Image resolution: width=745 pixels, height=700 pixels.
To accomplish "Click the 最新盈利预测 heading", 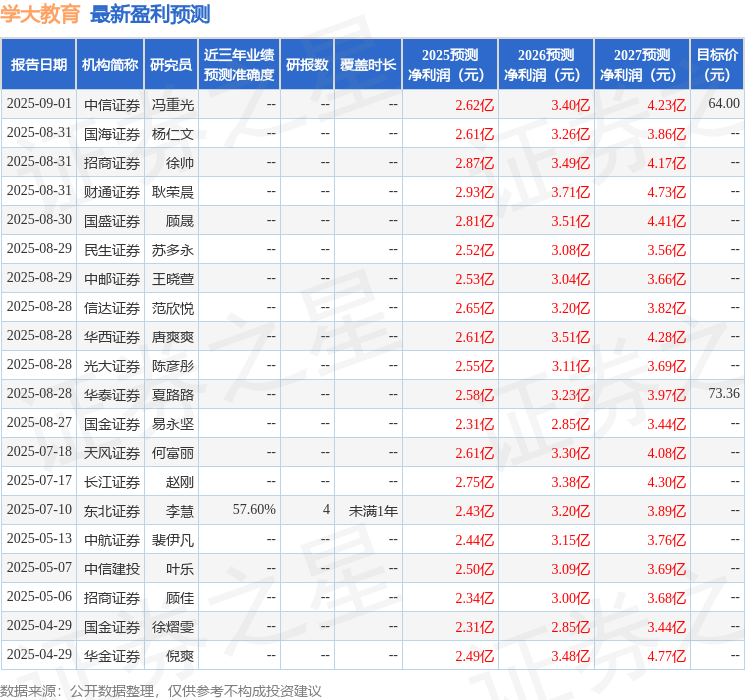I will [150, 15].
